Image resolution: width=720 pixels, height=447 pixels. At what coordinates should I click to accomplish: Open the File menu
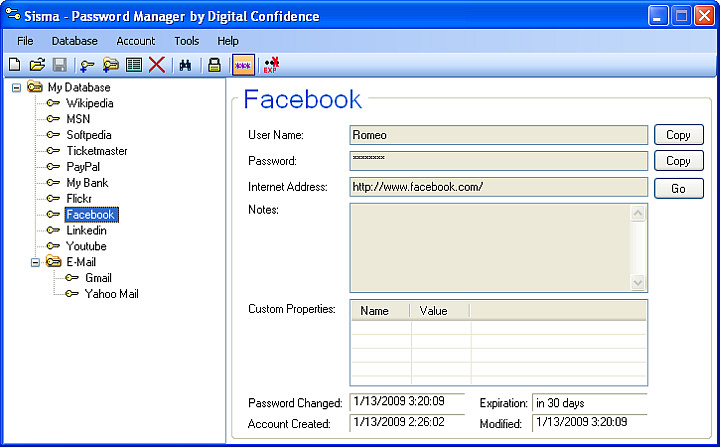(x=25, y=41)
